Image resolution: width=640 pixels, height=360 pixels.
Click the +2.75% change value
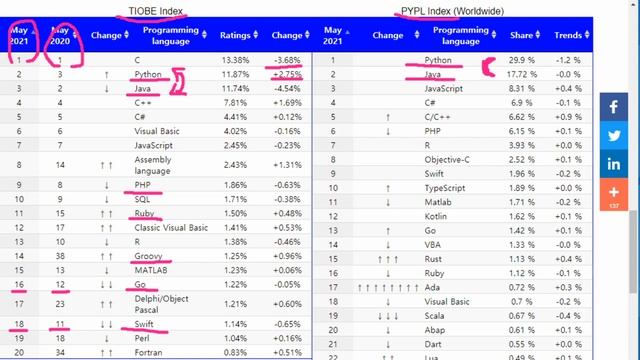pyautogui.click(x=287, y=74)
